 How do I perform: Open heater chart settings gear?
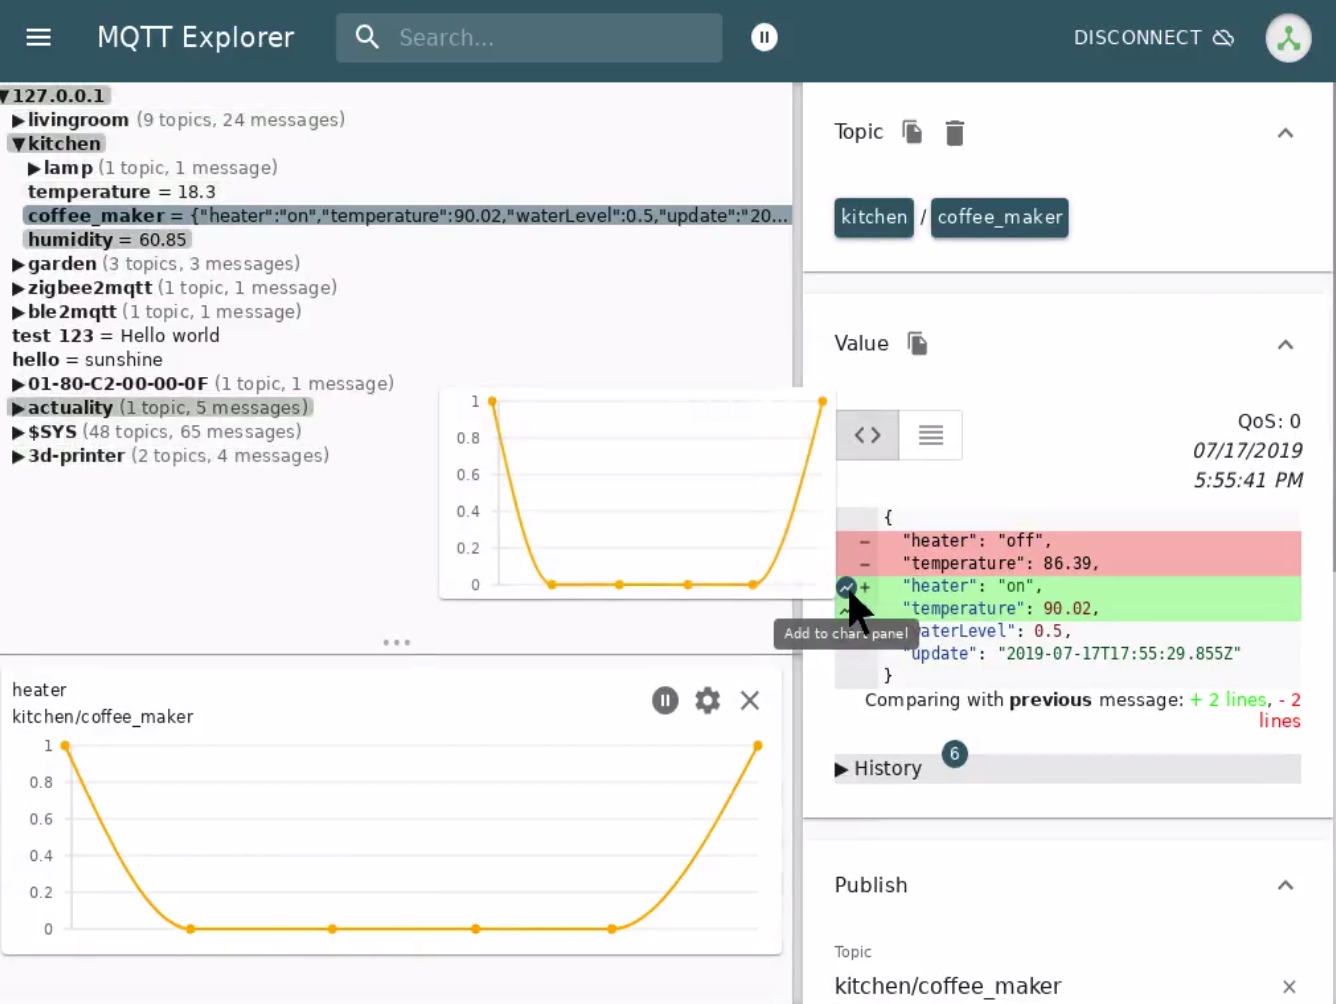click(x=707, y=700)
